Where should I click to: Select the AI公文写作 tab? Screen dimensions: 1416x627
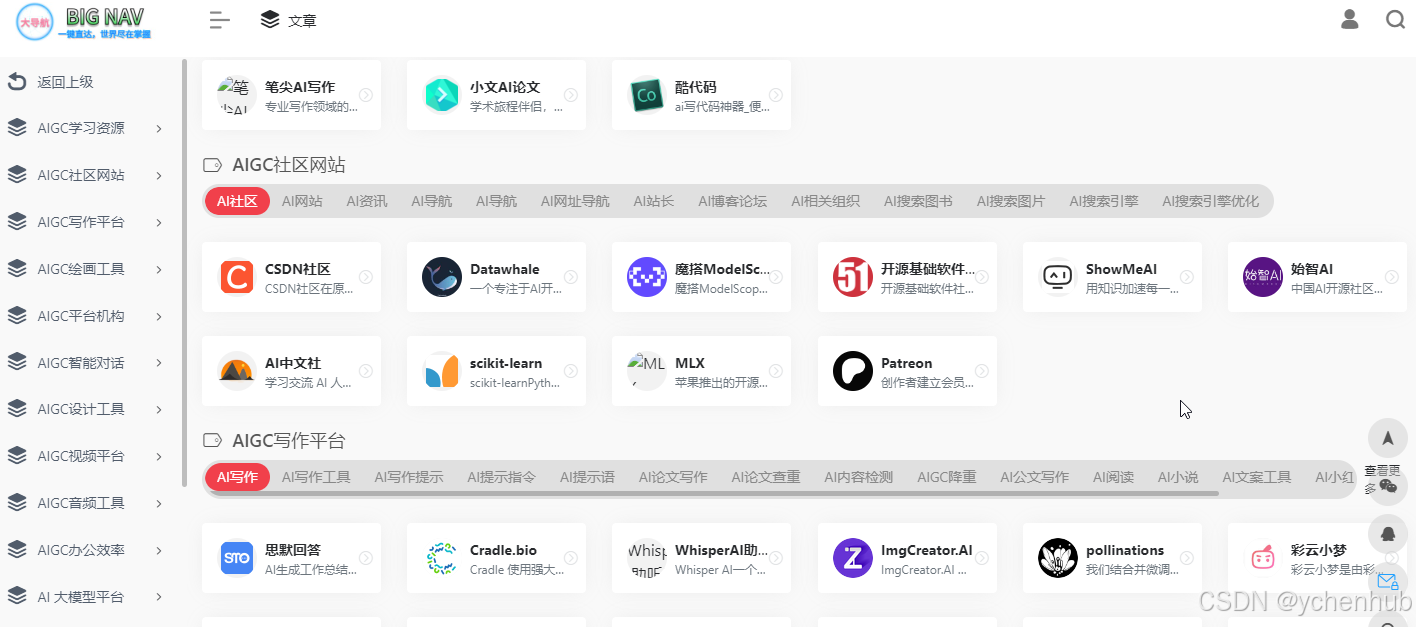tap(1034, 477)
